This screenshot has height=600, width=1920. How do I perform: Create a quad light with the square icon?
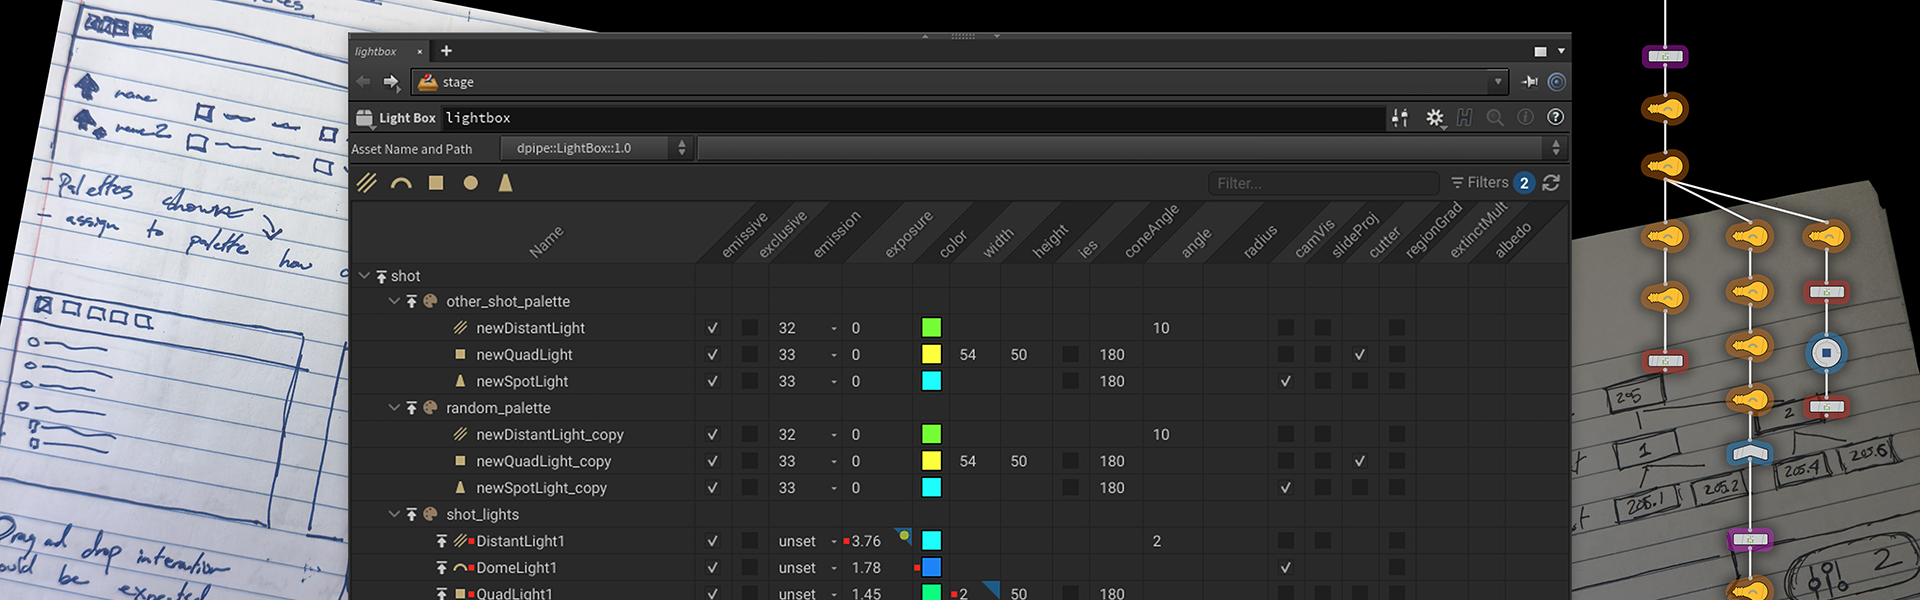coord(436,183)
